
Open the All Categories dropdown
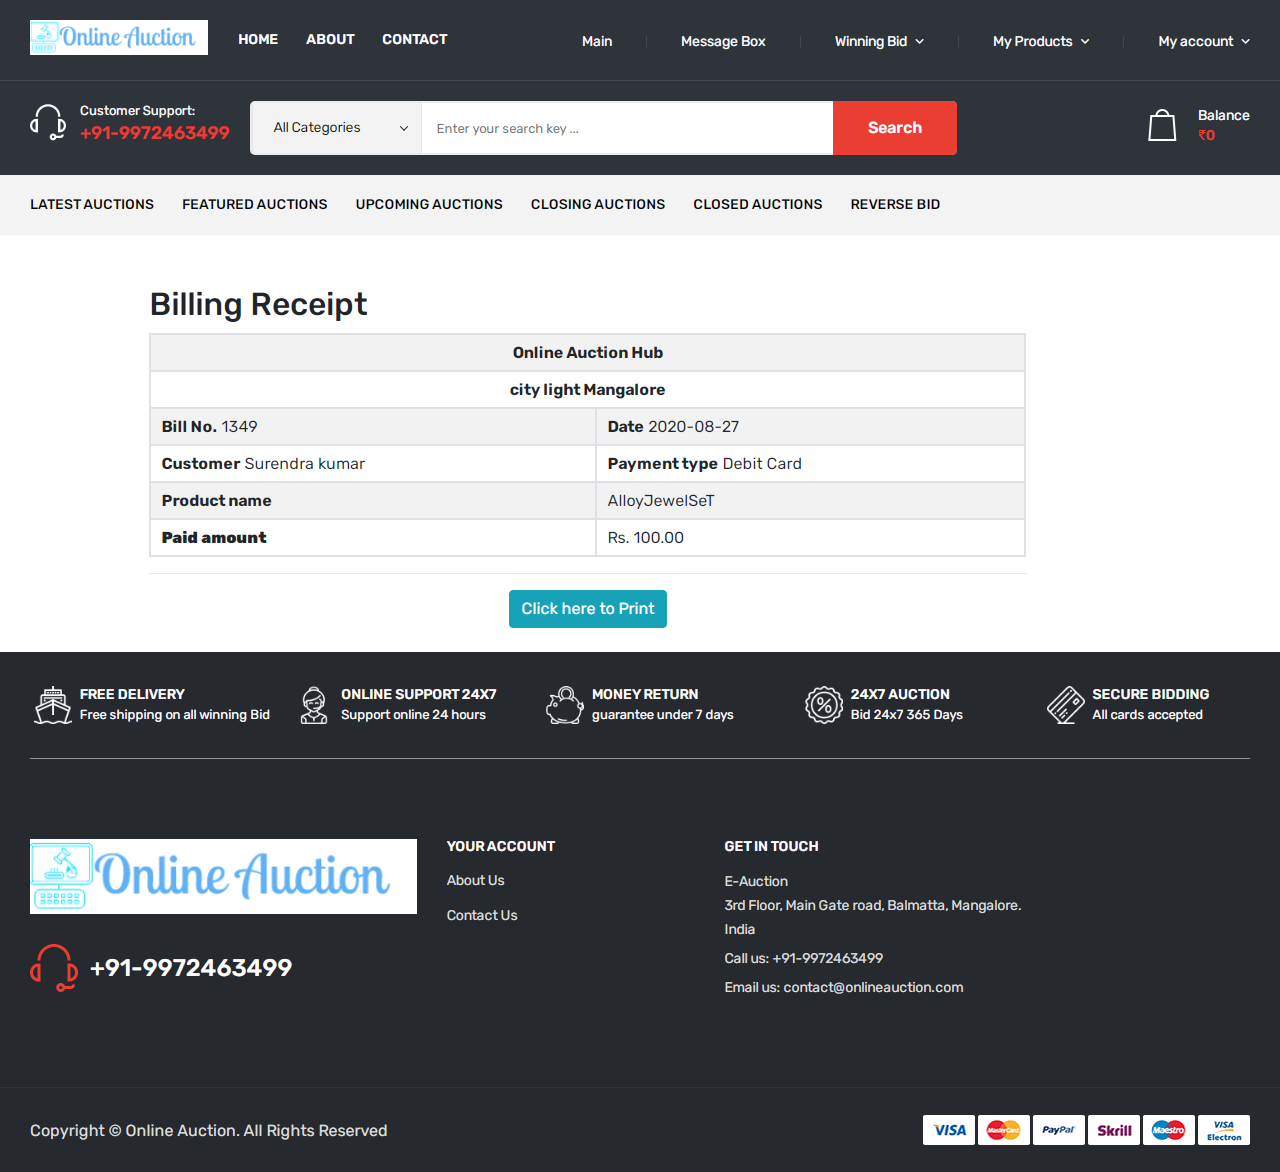pyautogui.click(x=336, y=128)
